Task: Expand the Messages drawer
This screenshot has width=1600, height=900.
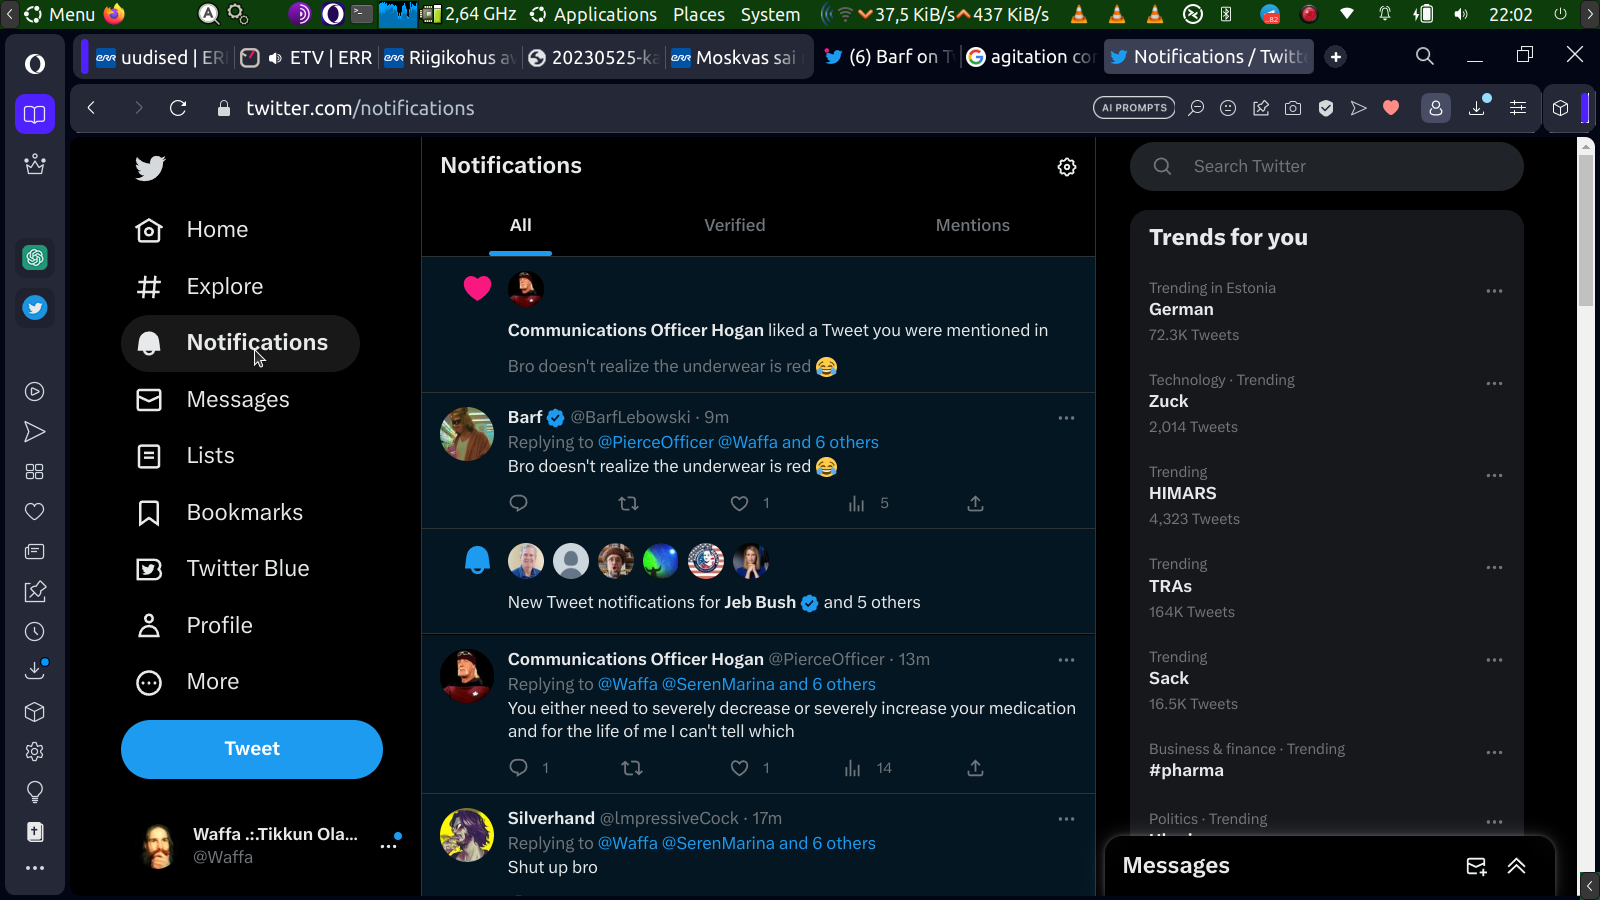Action: point(1517,866)
